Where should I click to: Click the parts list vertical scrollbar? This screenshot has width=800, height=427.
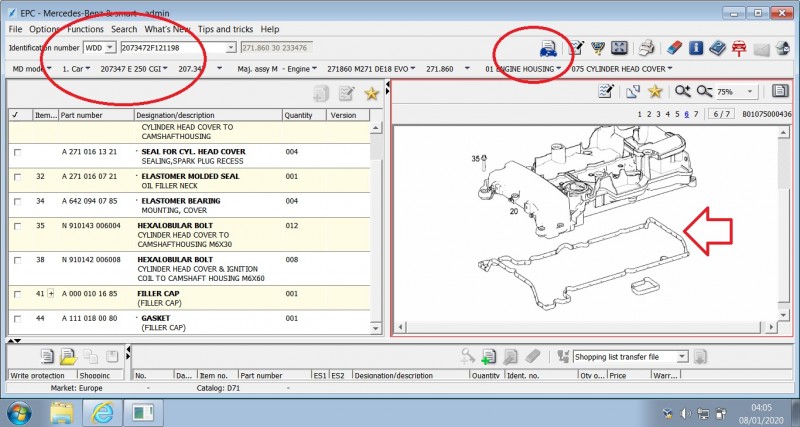point(377,227)
